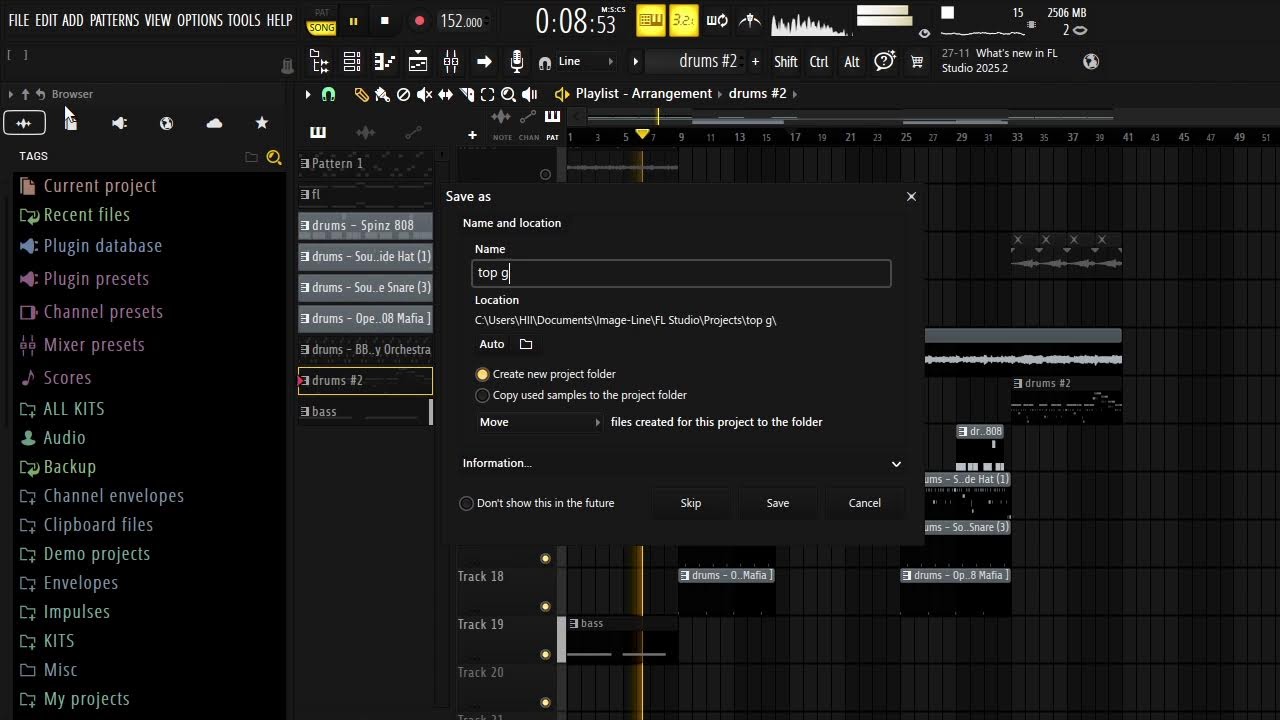The width and height of the screenshot is (1280, 720).
Task: Open the Move files dropdown
Action: 539,422
